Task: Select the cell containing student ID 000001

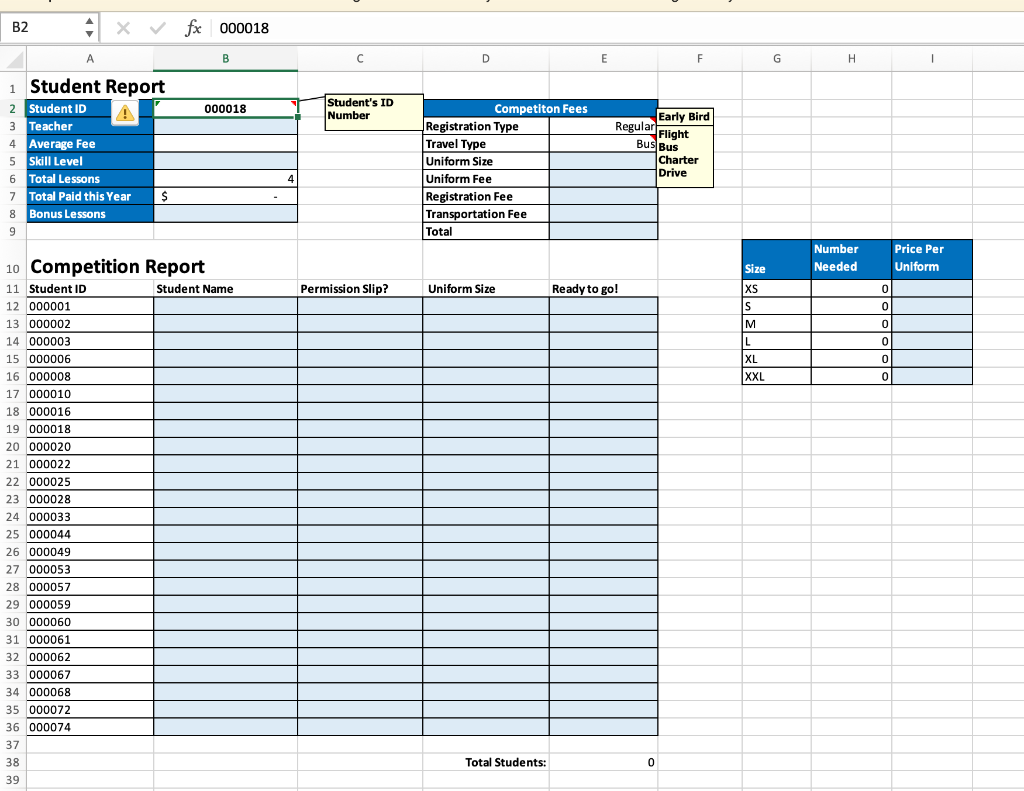Action: point(89,306)
